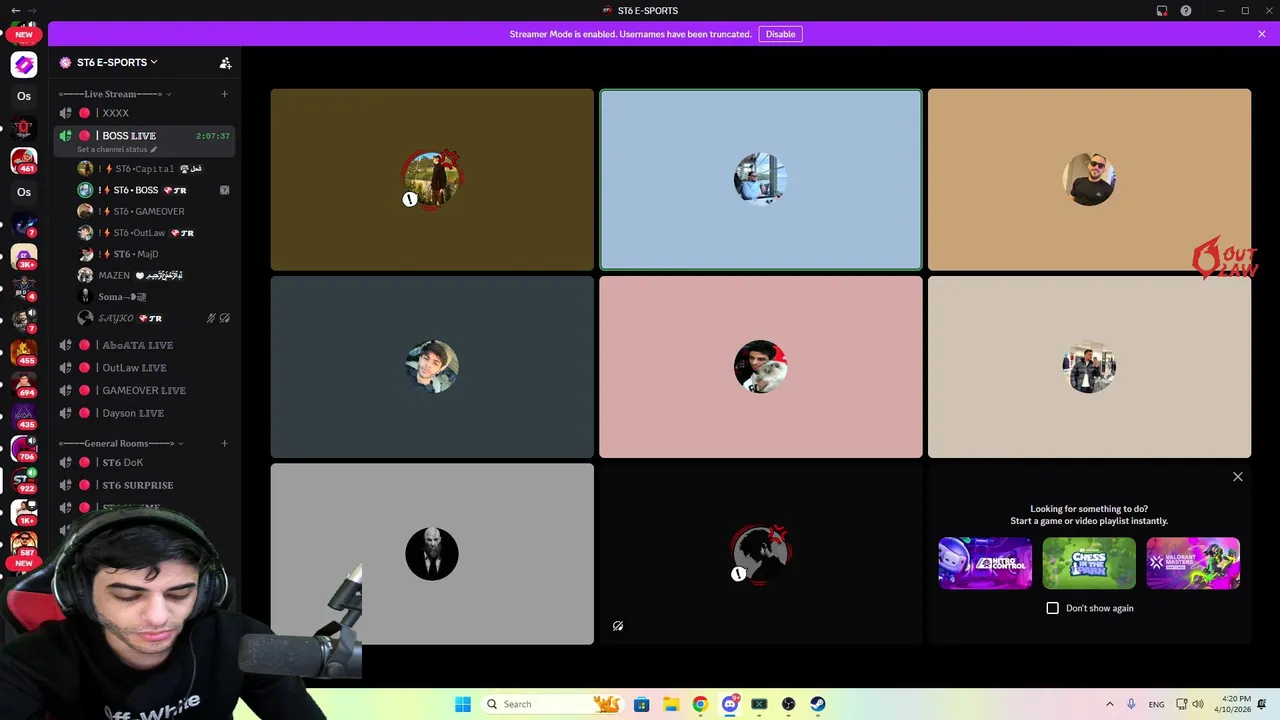Click the taskbar Search box

tap(552, 704)
